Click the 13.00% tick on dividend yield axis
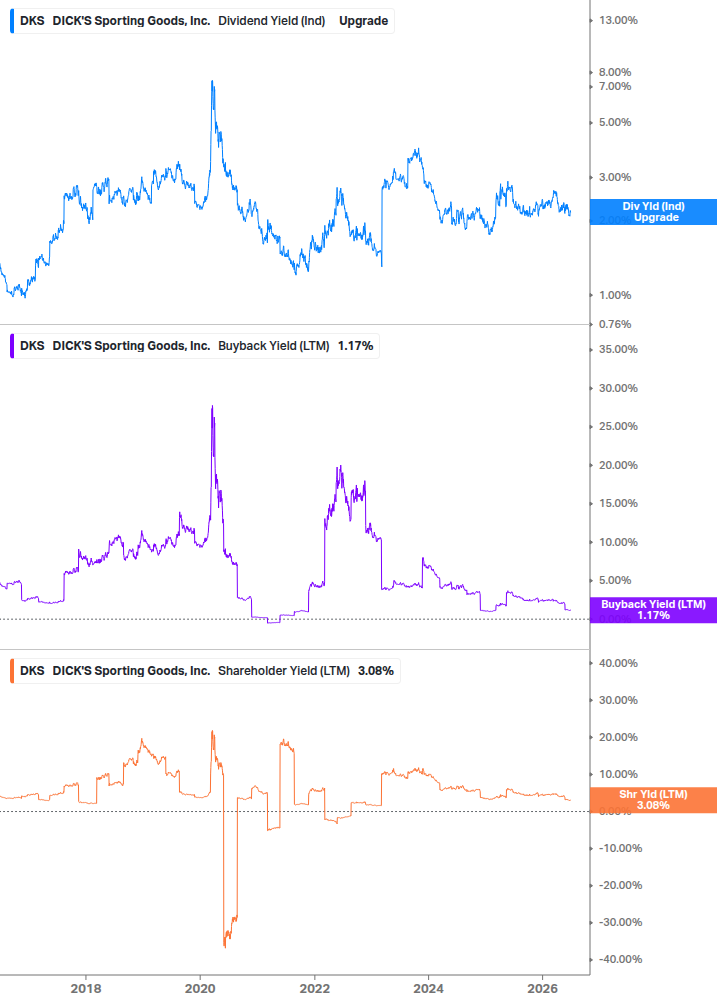This screenshot has width=717, height=1005. [x=618, y=21]
